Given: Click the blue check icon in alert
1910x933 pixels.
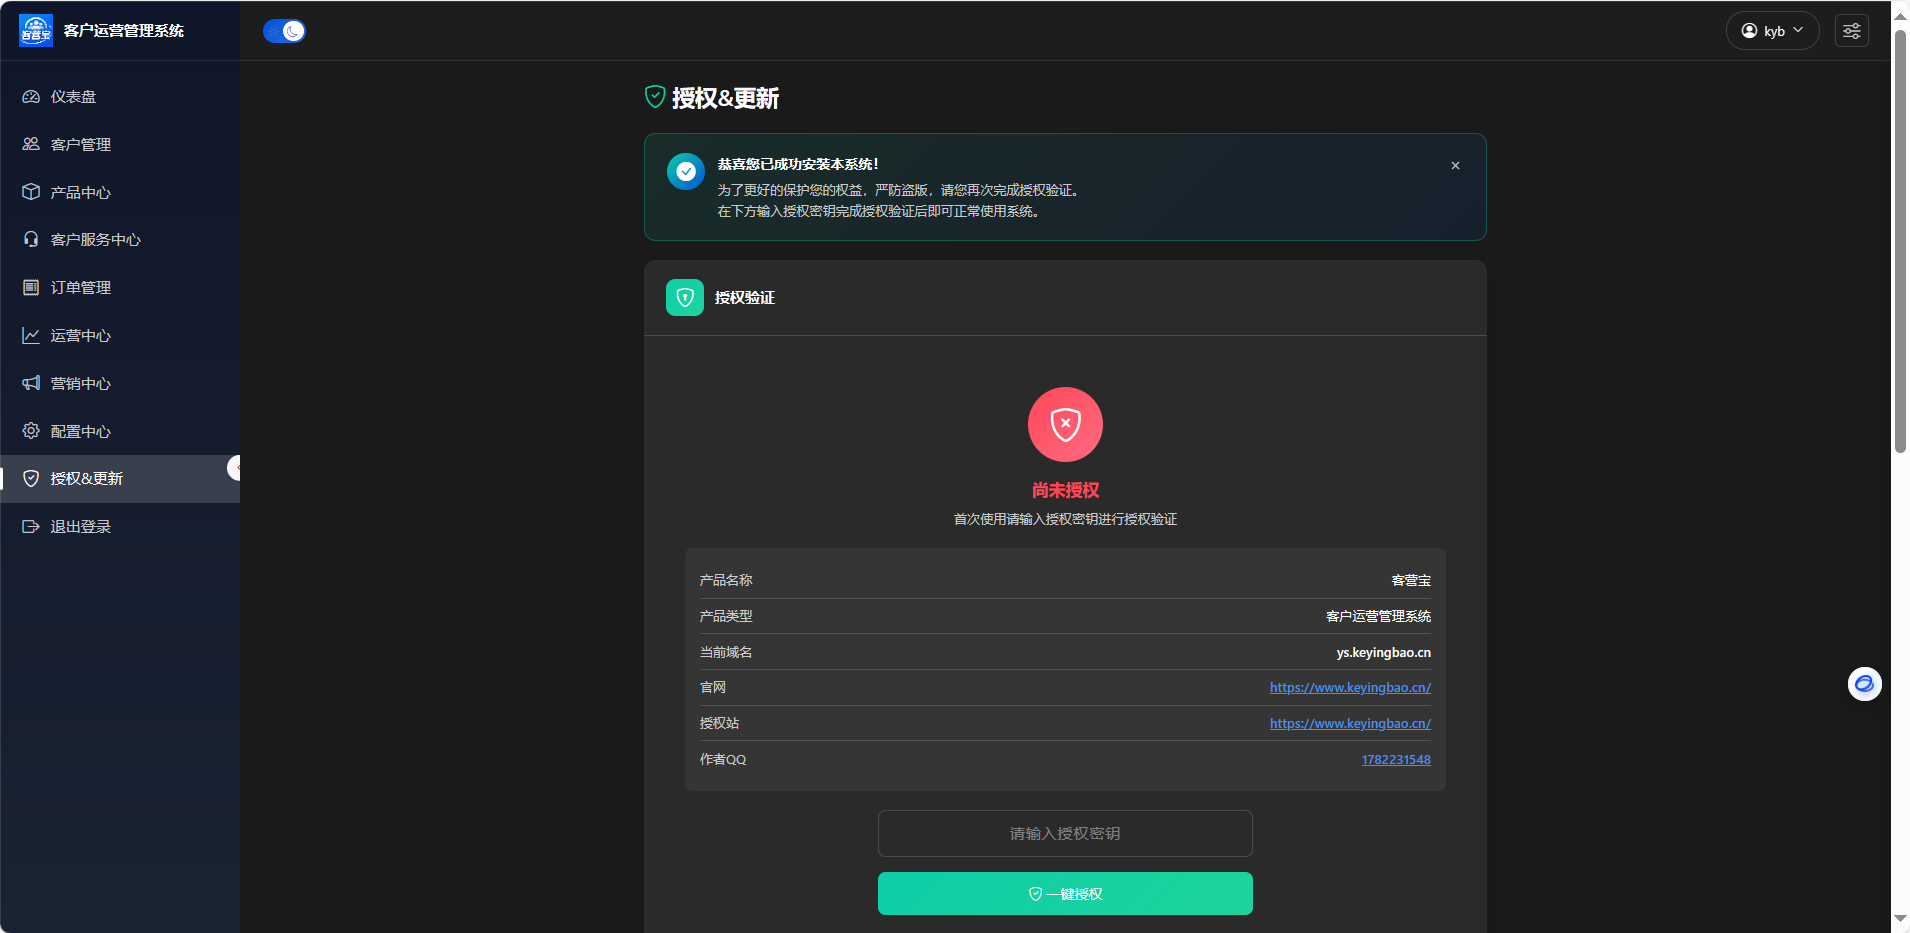Looking at the screenshot, I should [x=686, y=171].
